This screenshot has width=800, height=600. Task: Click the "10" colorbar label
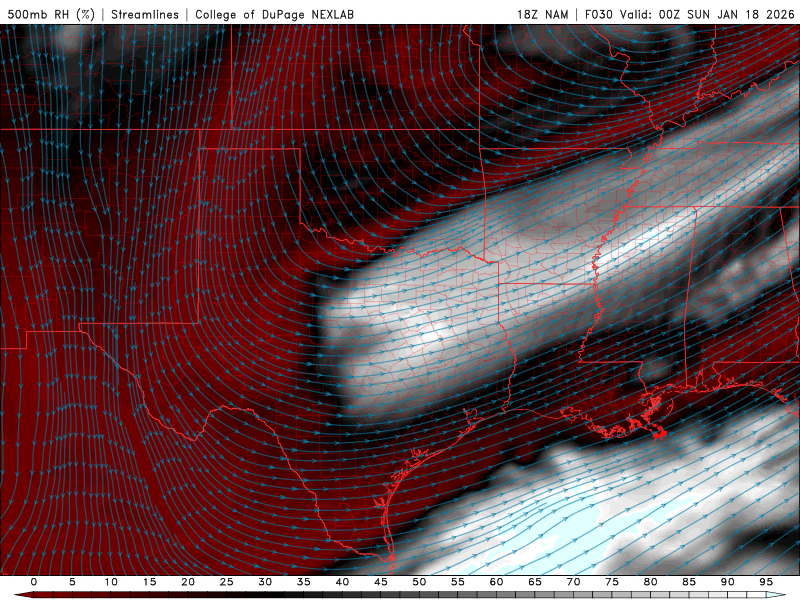111,582
